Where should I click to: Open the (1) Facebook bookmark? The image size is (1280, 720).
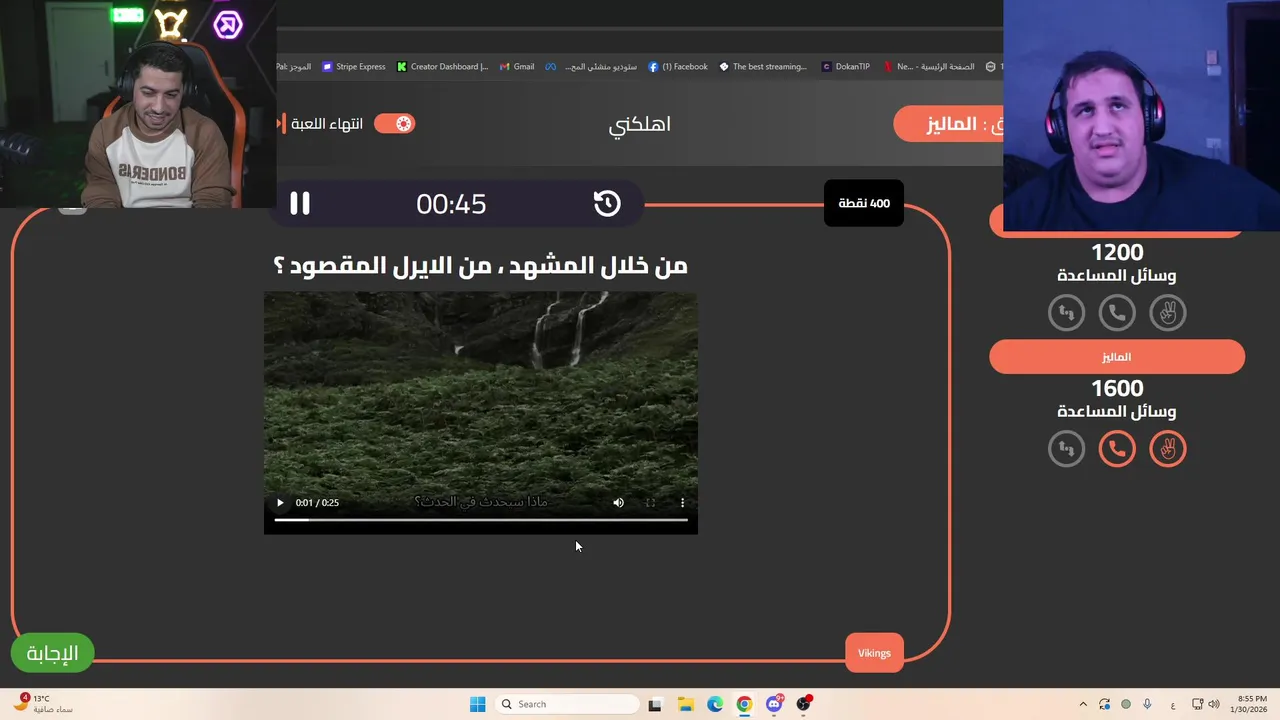(678, 67)
